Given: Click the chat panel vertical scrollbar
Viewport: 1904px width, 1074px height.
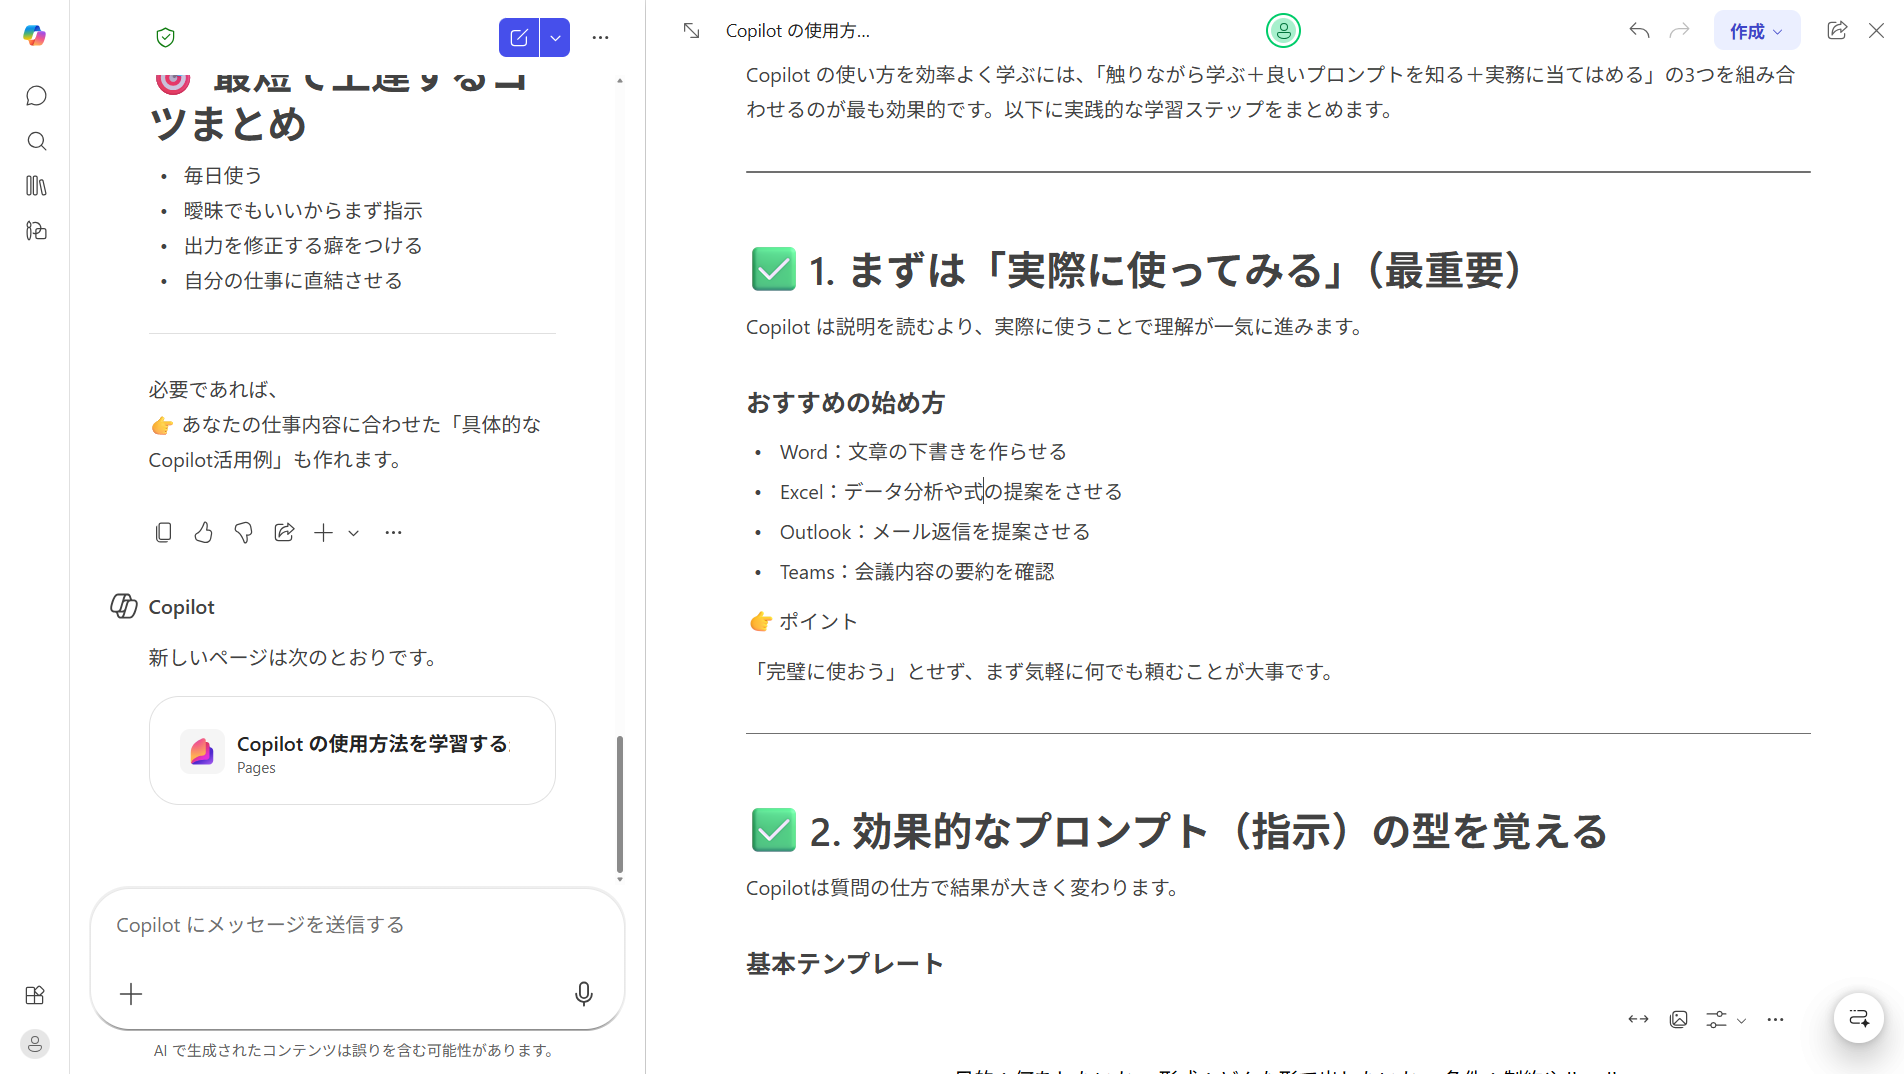Looking at the screenshot, I should point(620,805).
